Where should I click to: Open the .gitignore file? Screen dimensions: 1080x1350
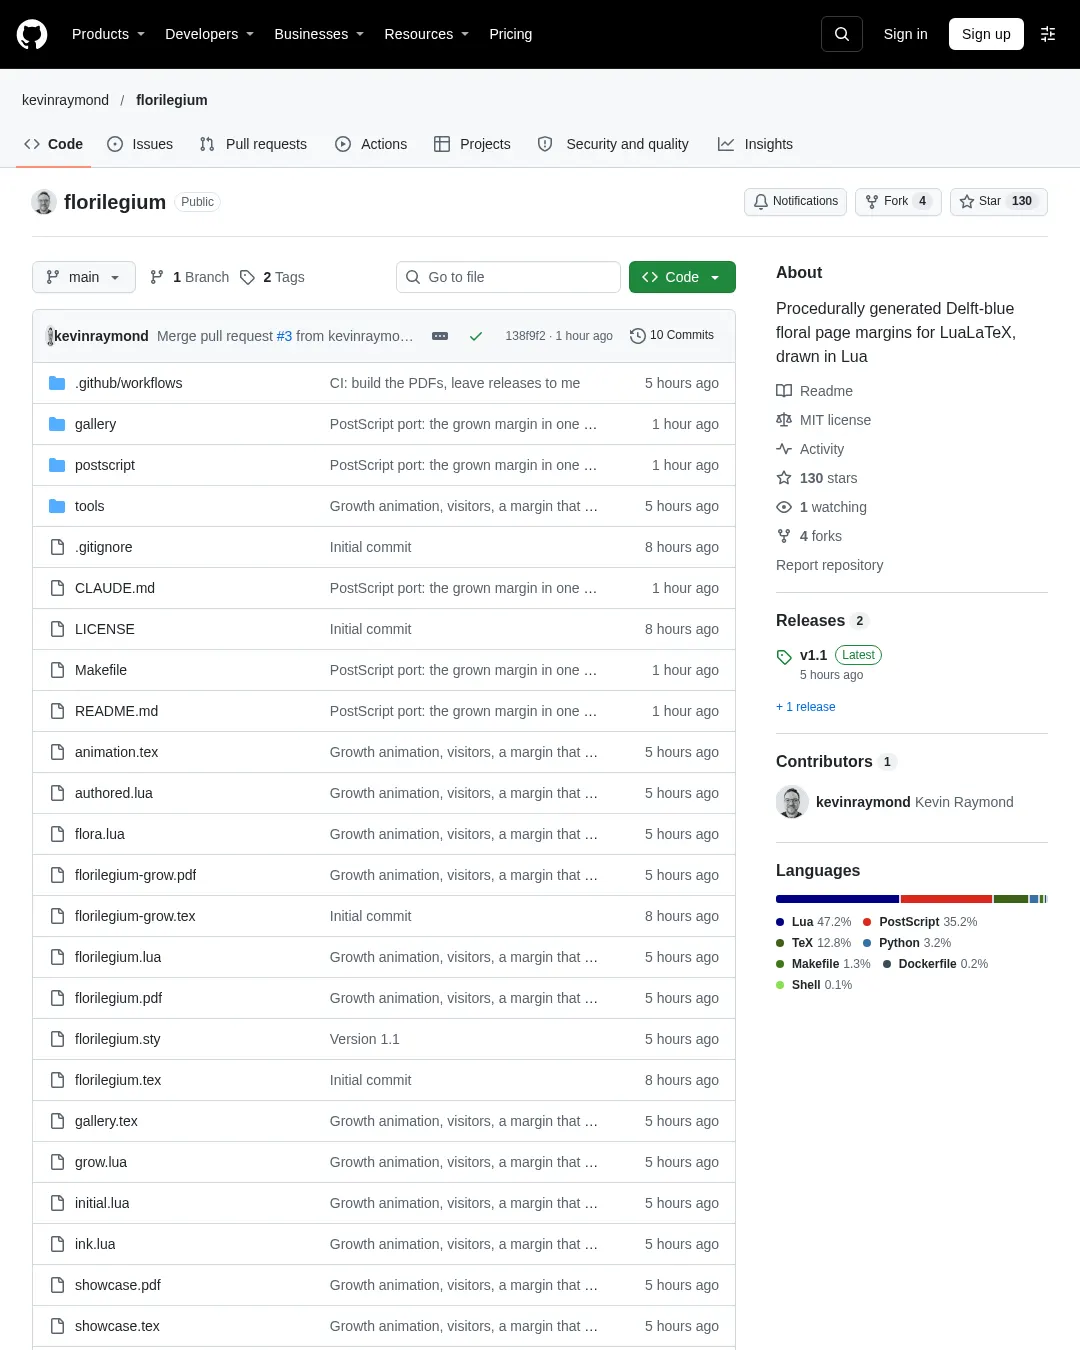[103, 547]
